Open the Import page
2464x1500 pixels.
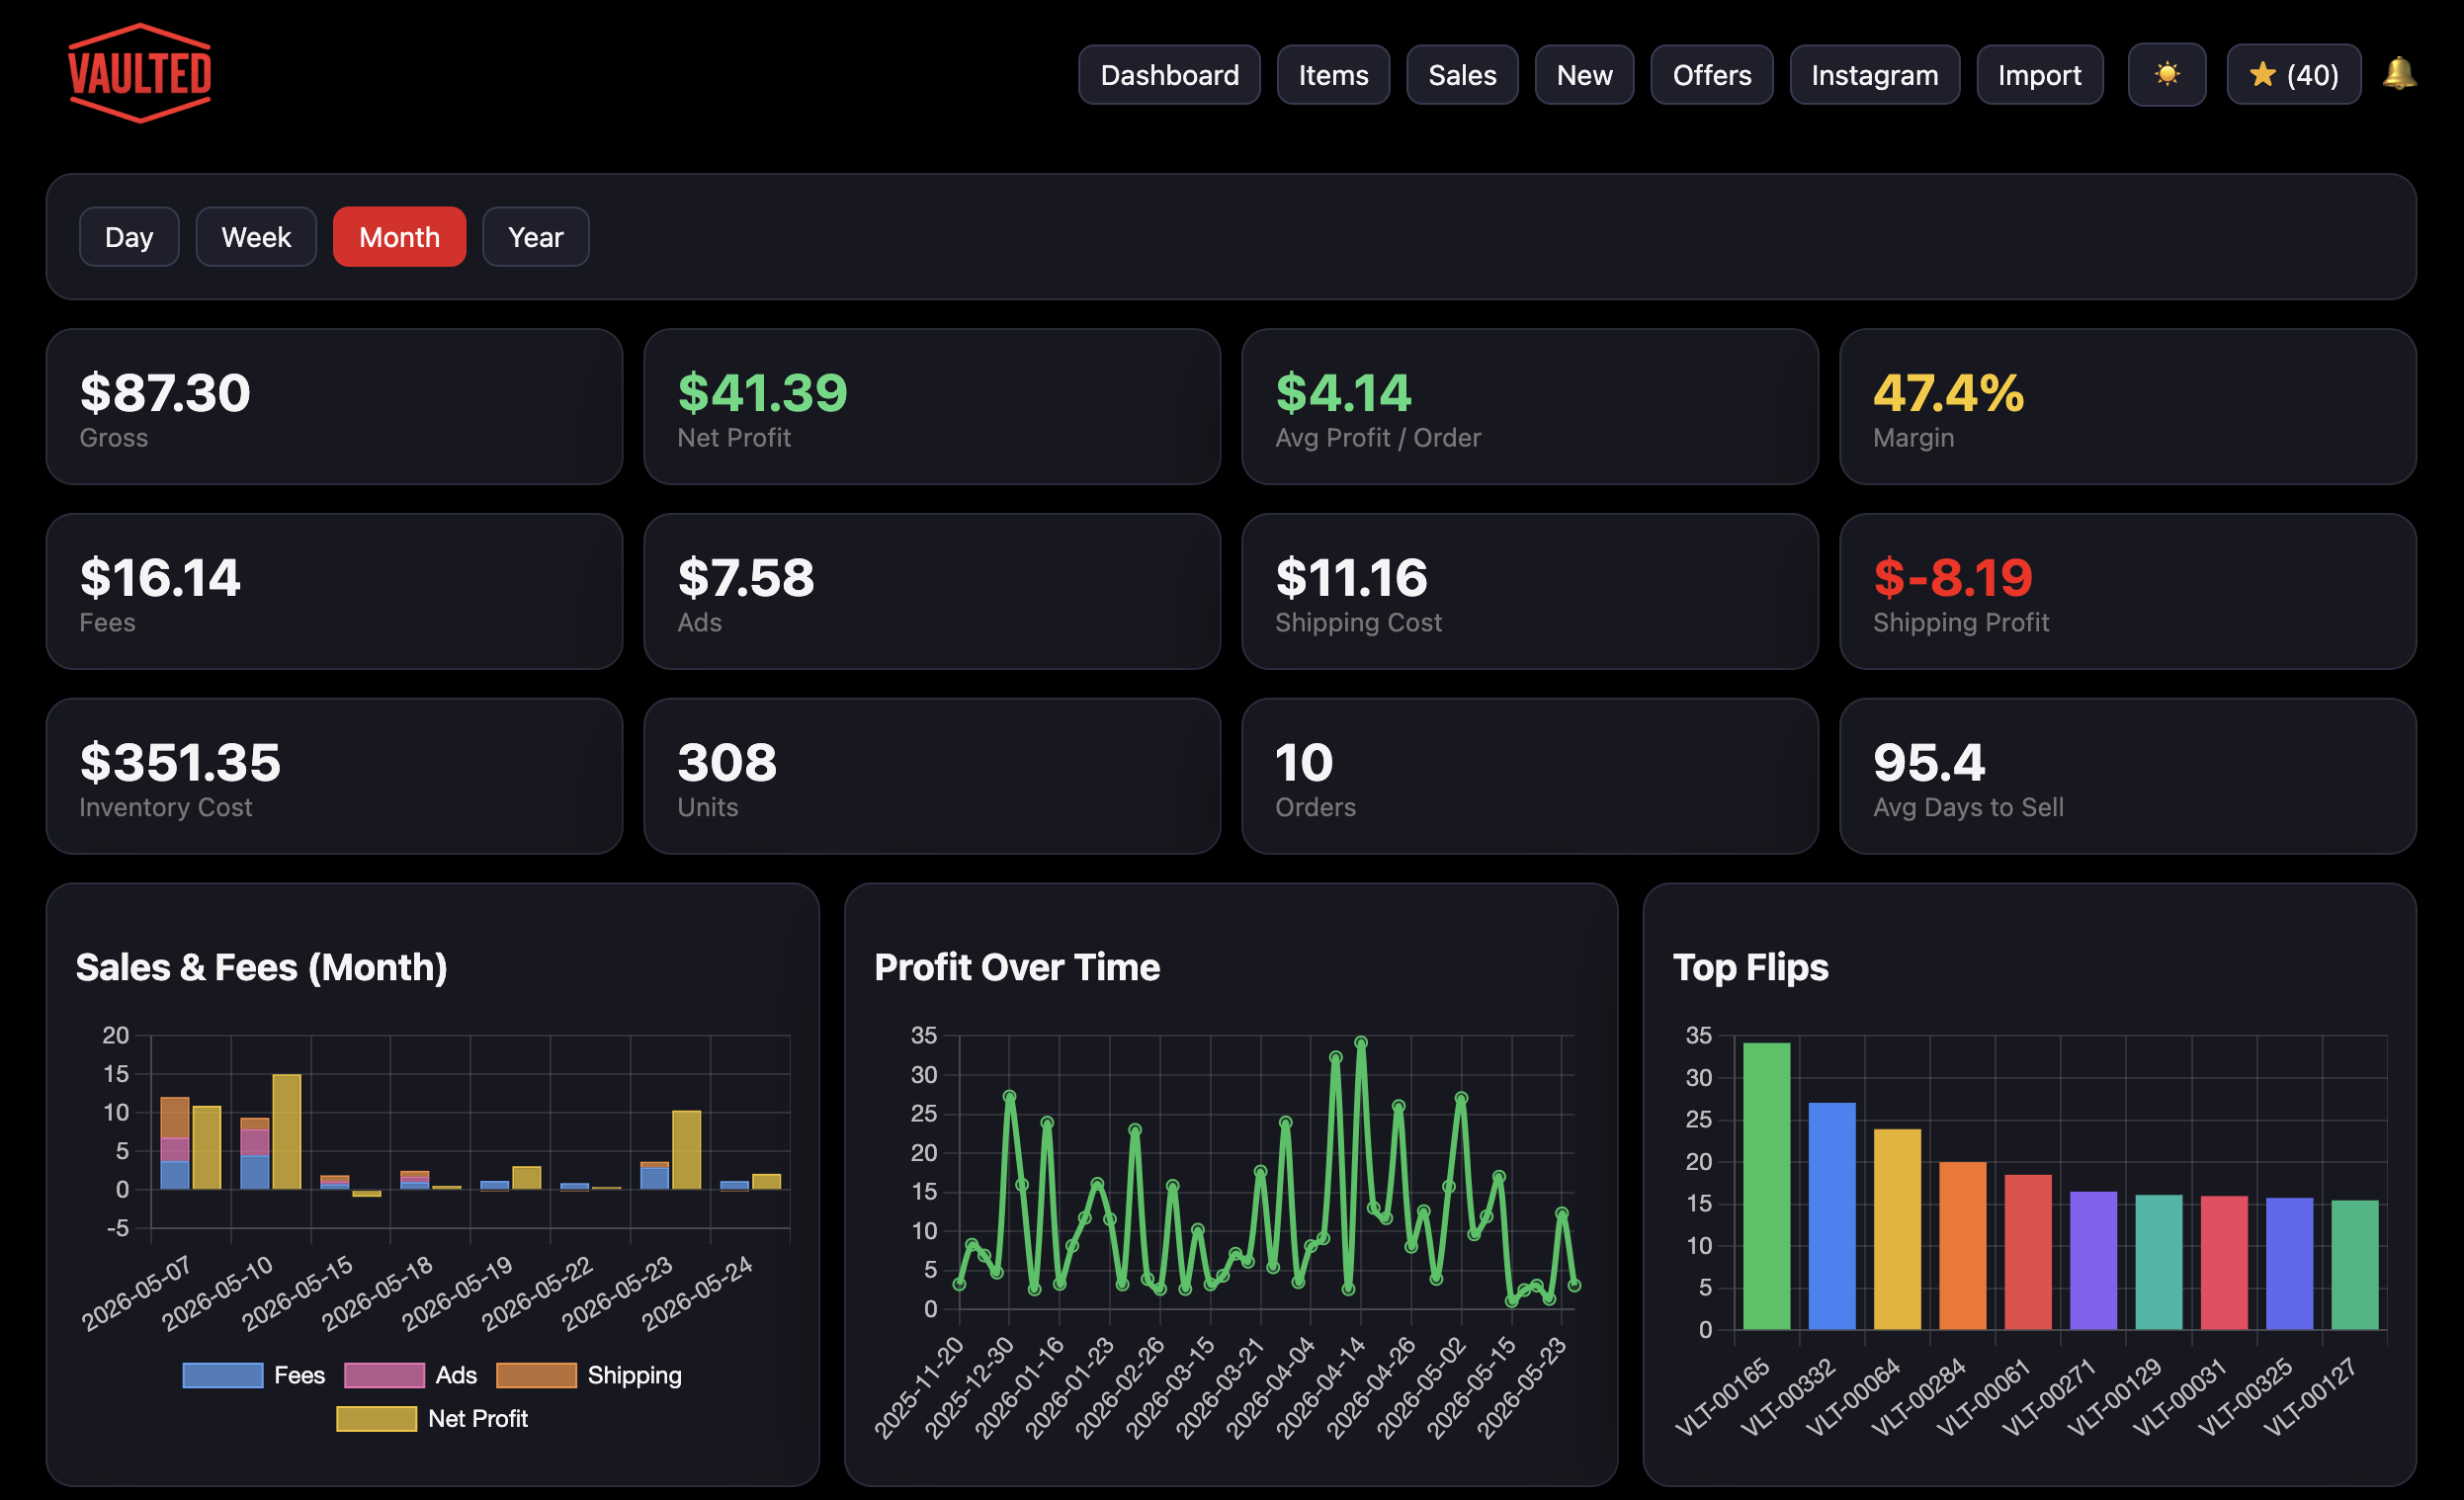point(2039,75)
